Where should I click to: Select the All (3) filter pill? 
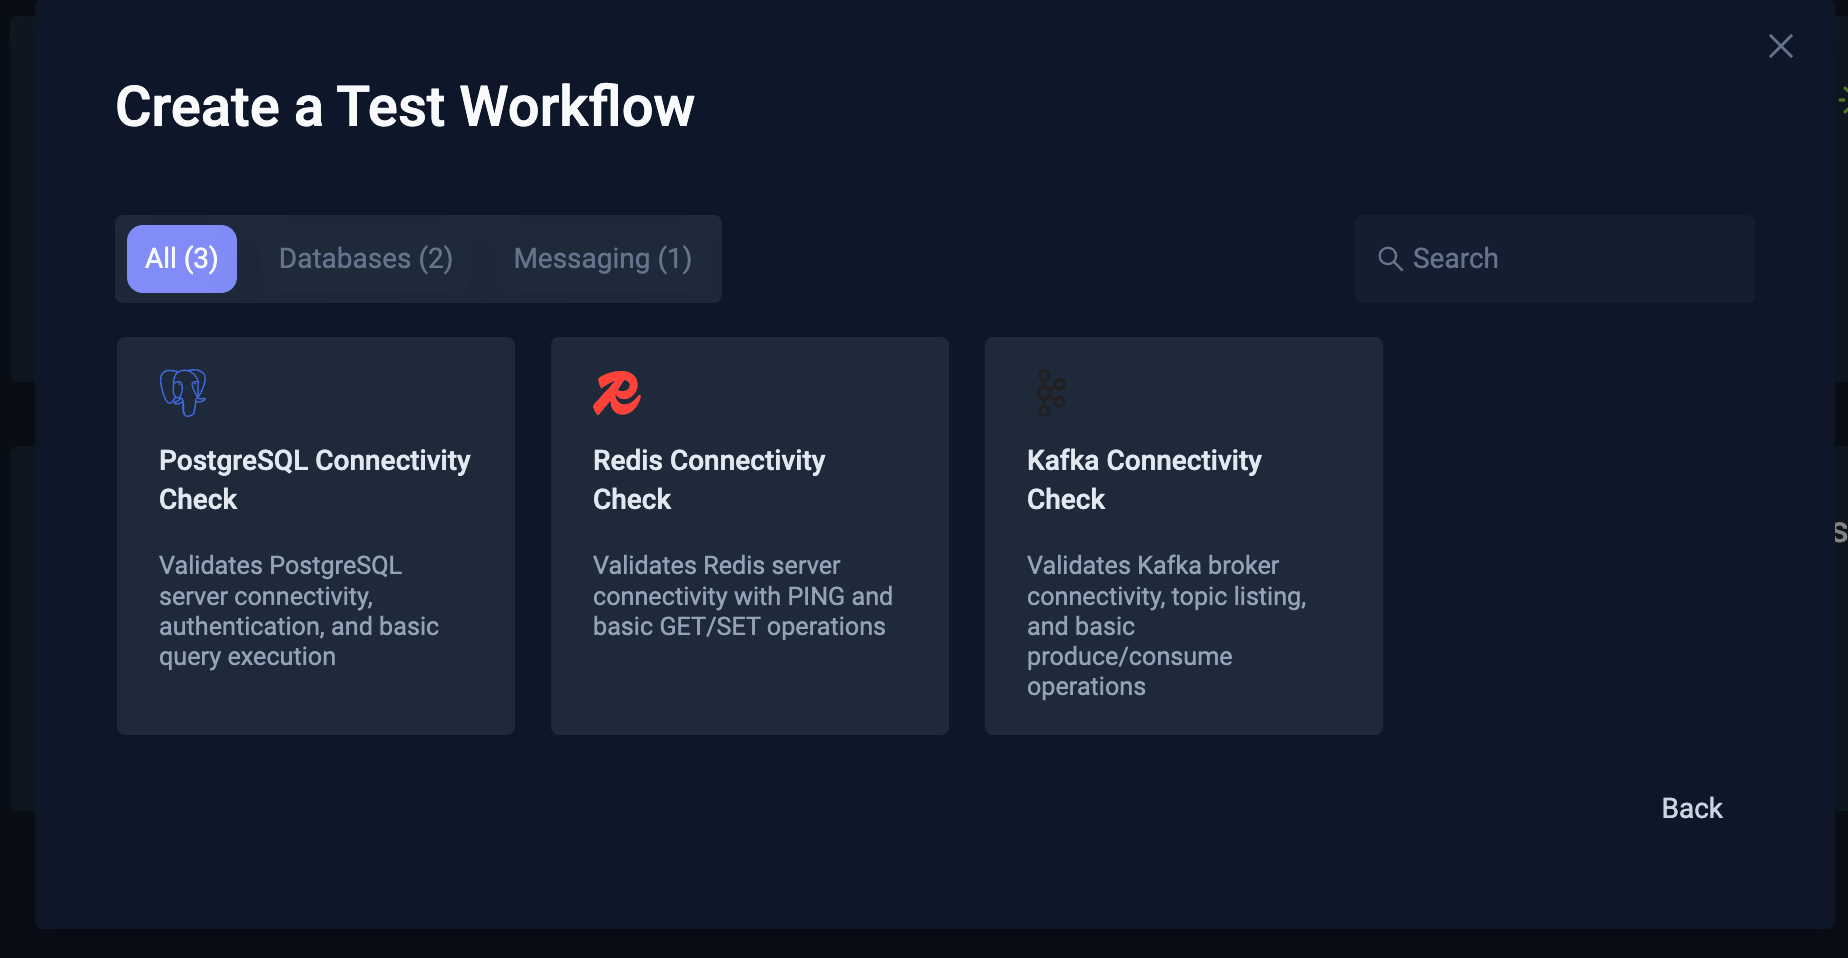tap(181, 258)
